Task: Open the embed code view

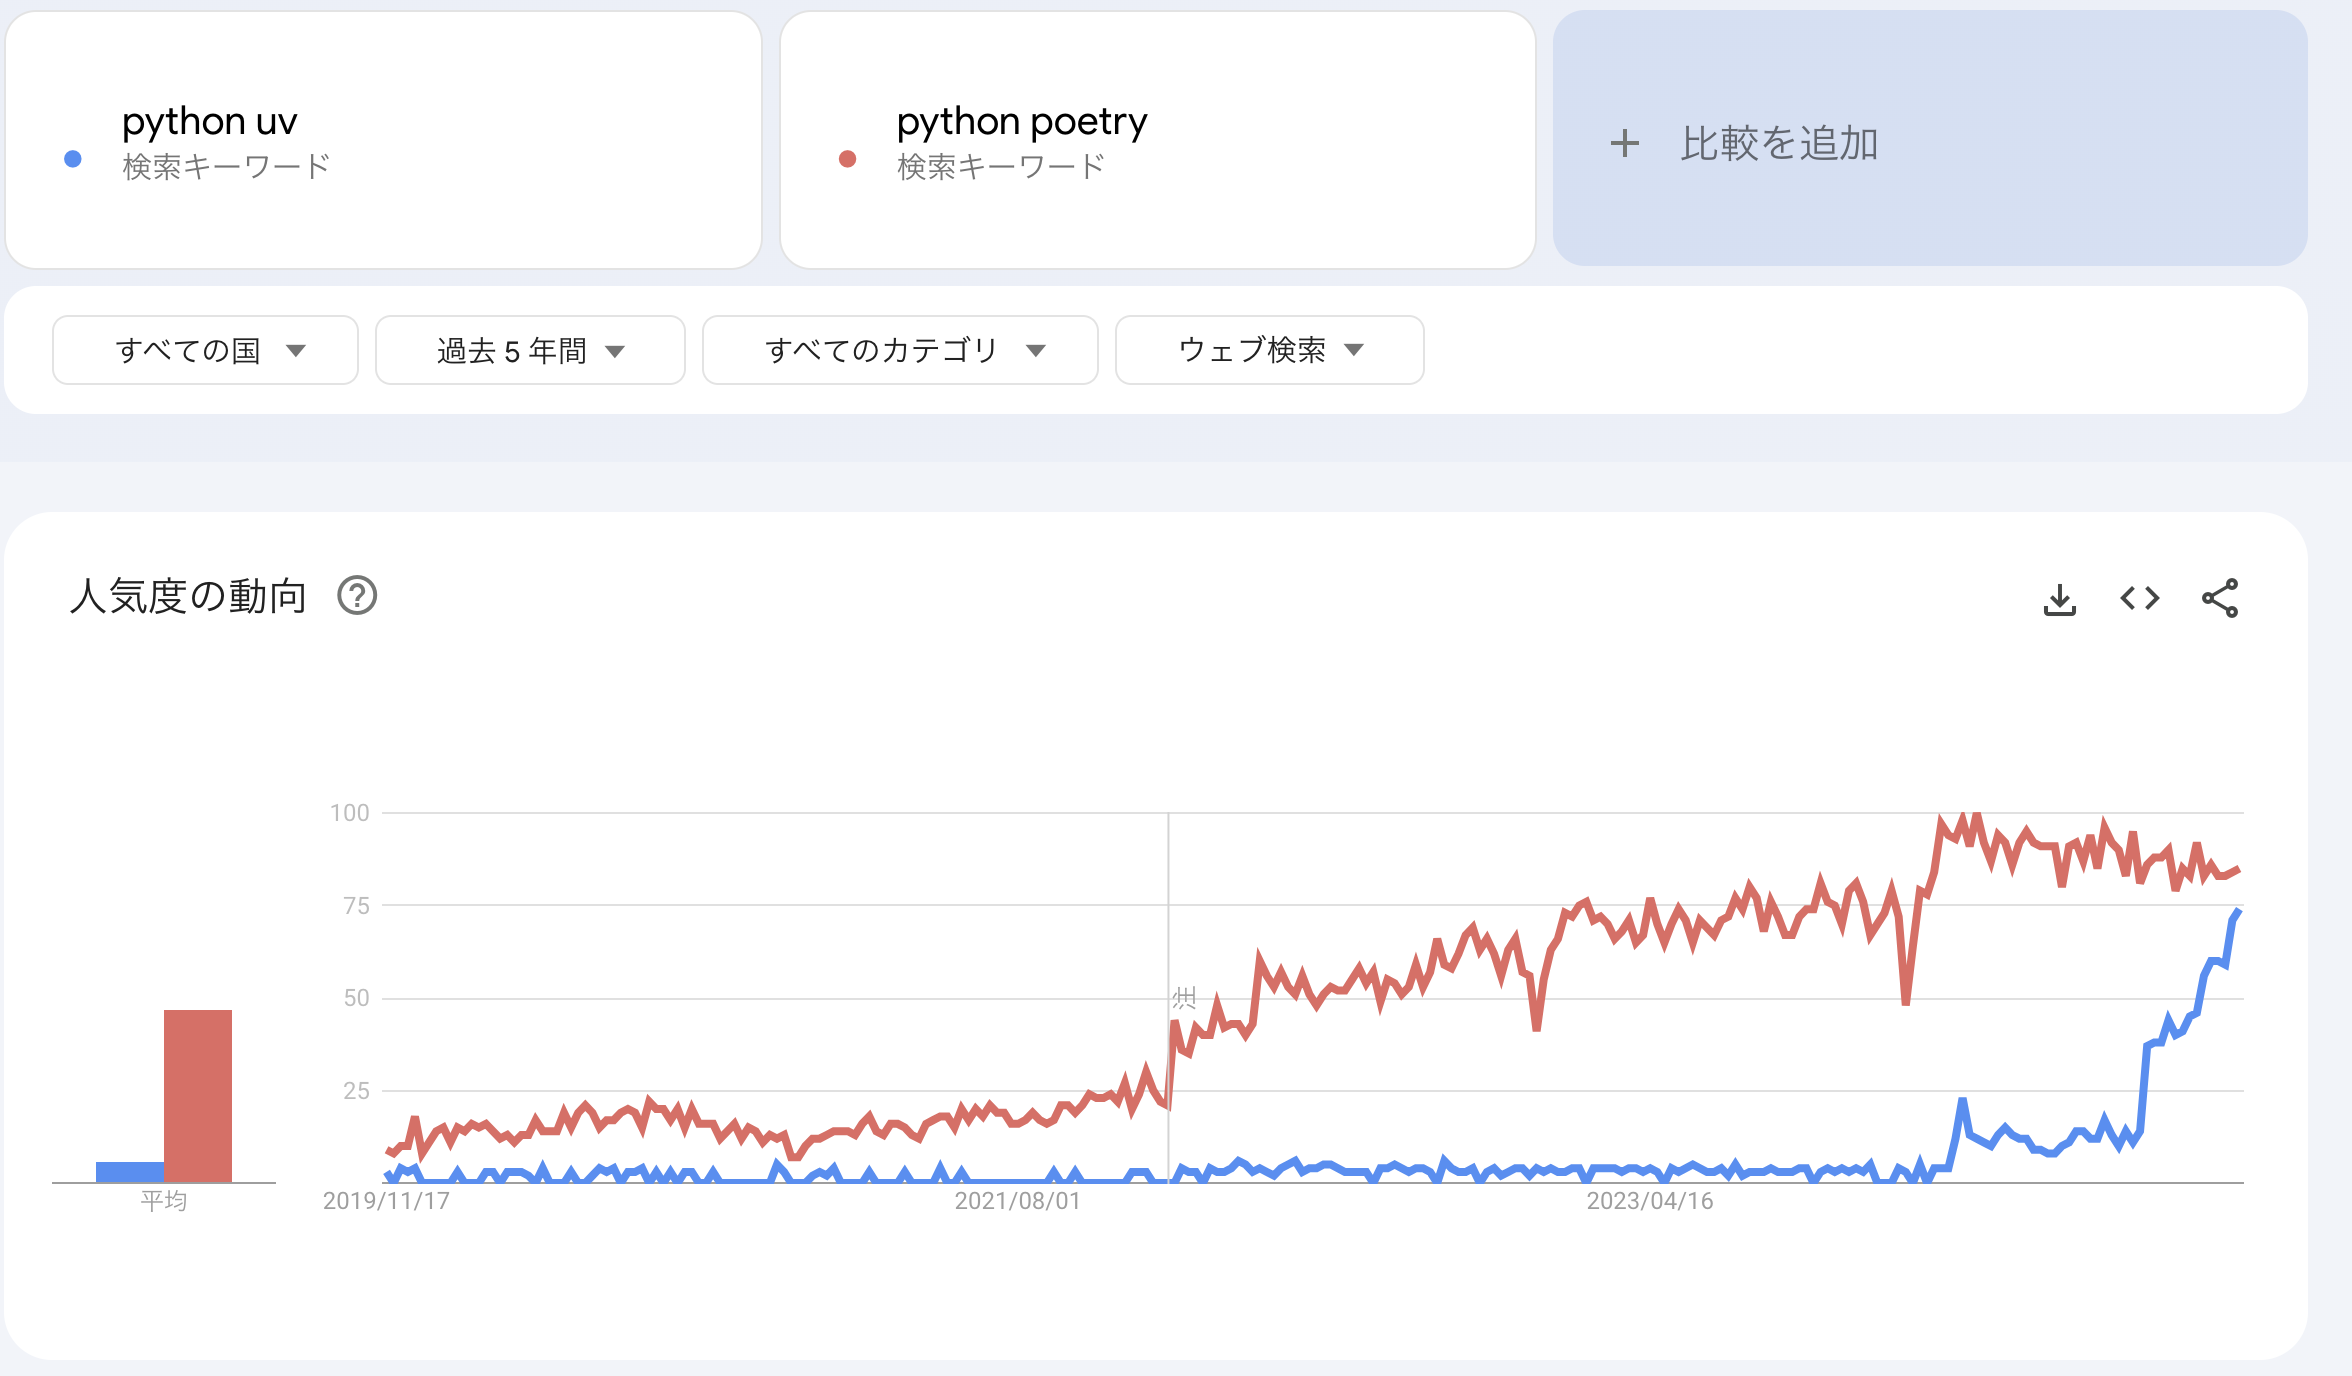Action: click(2141, 597)
